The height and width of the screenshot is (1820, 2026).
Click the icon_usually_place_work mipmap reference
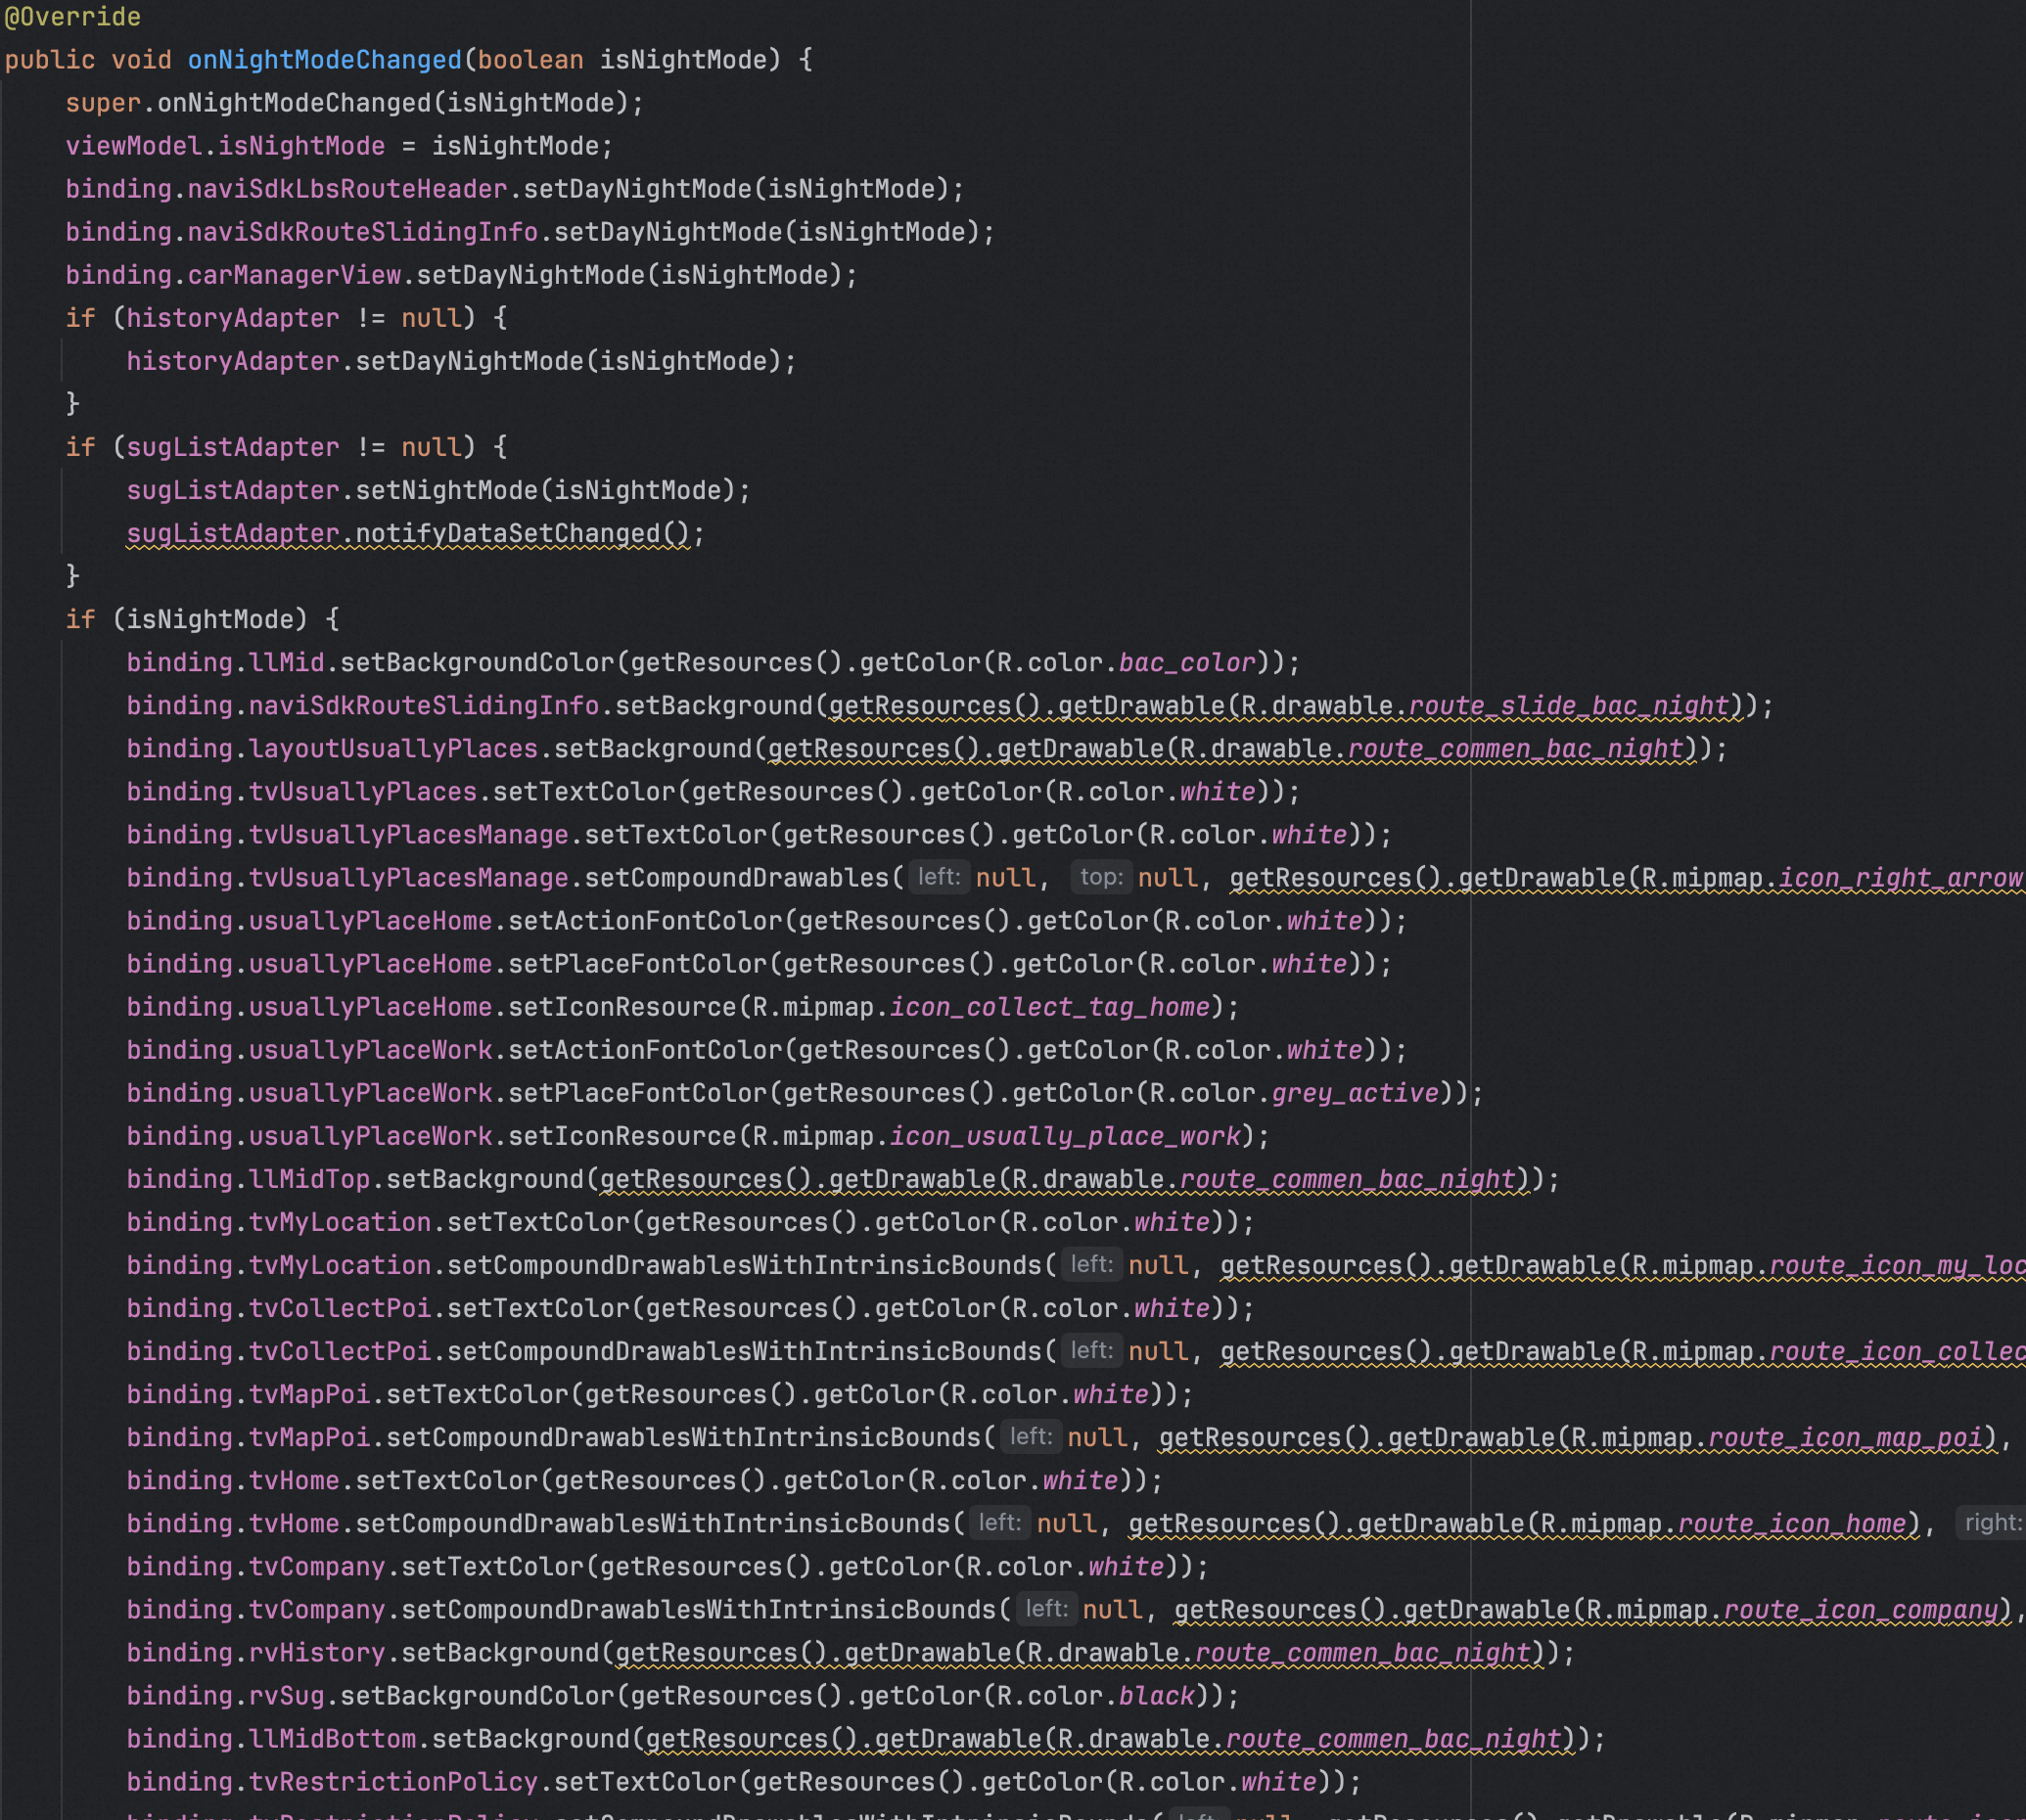[1064, 1135]
